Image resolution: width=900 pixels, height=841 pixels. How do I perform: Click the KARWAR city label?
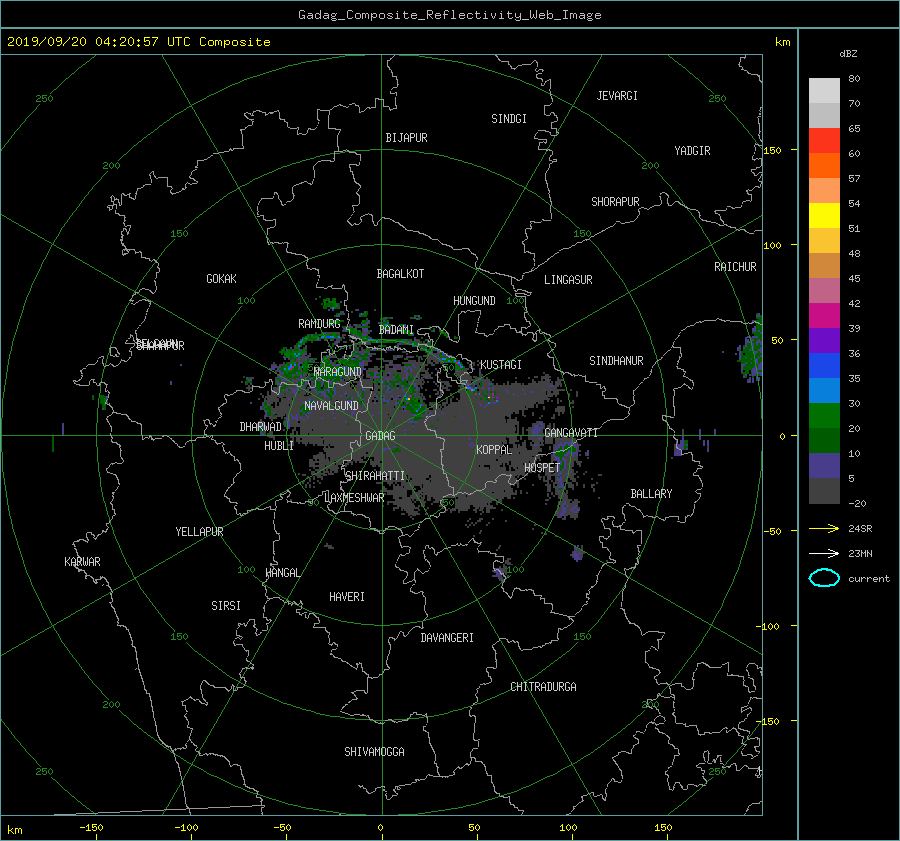coord(82,562)
